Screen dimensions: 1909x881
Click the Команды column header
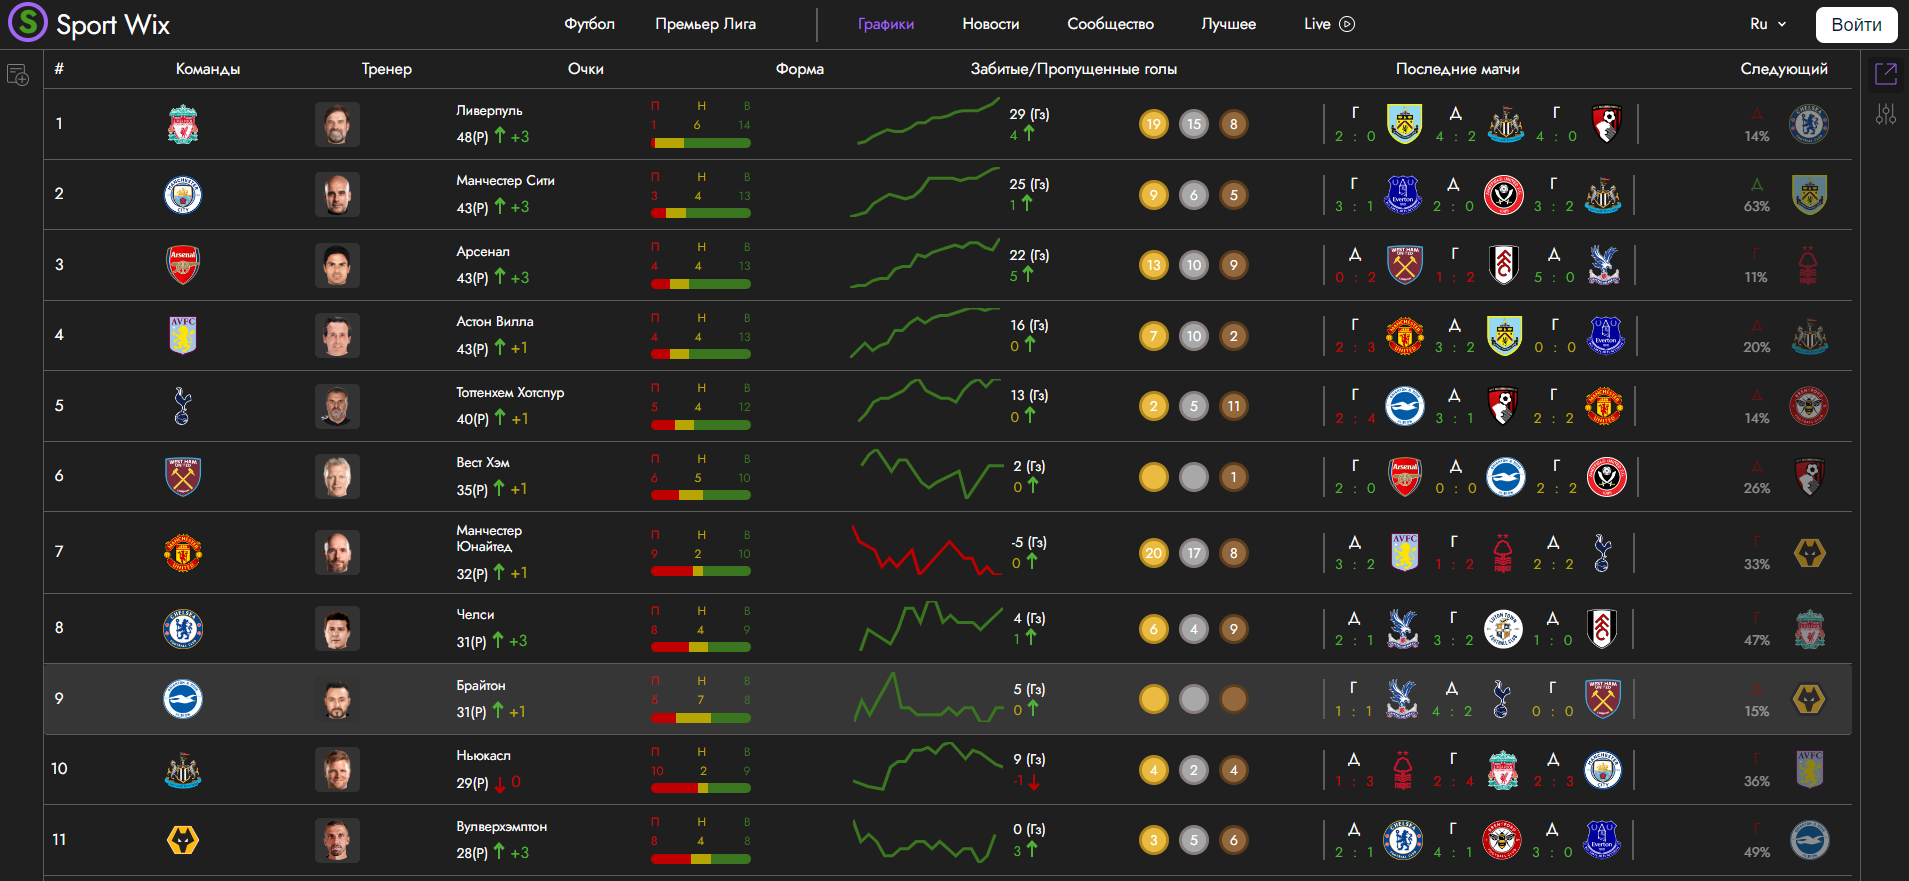pyautogui.click(x=208, y=69)
